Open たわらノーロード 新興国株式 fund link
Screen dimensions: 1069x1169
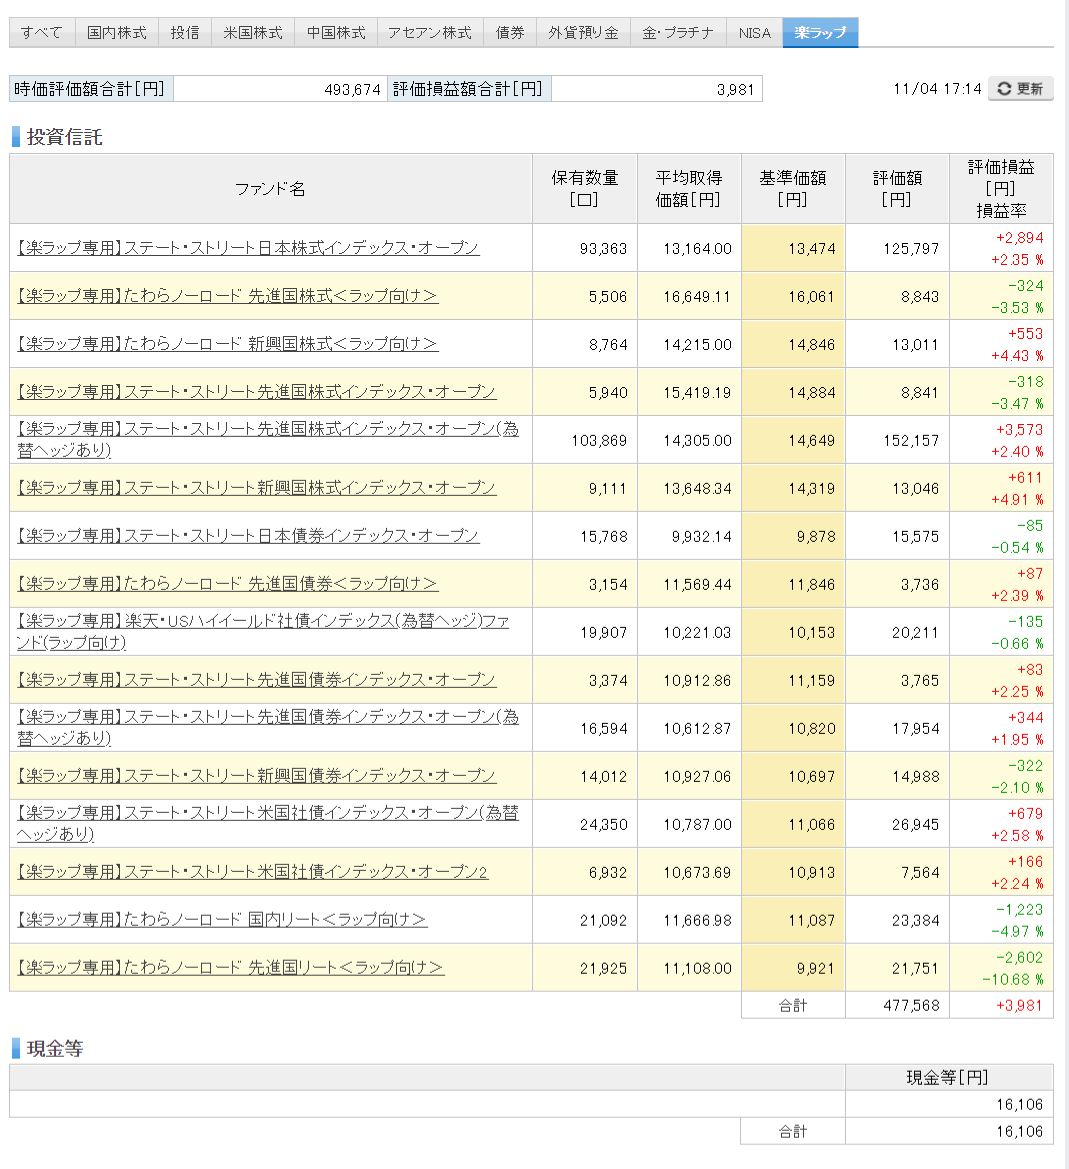point(227,344)
